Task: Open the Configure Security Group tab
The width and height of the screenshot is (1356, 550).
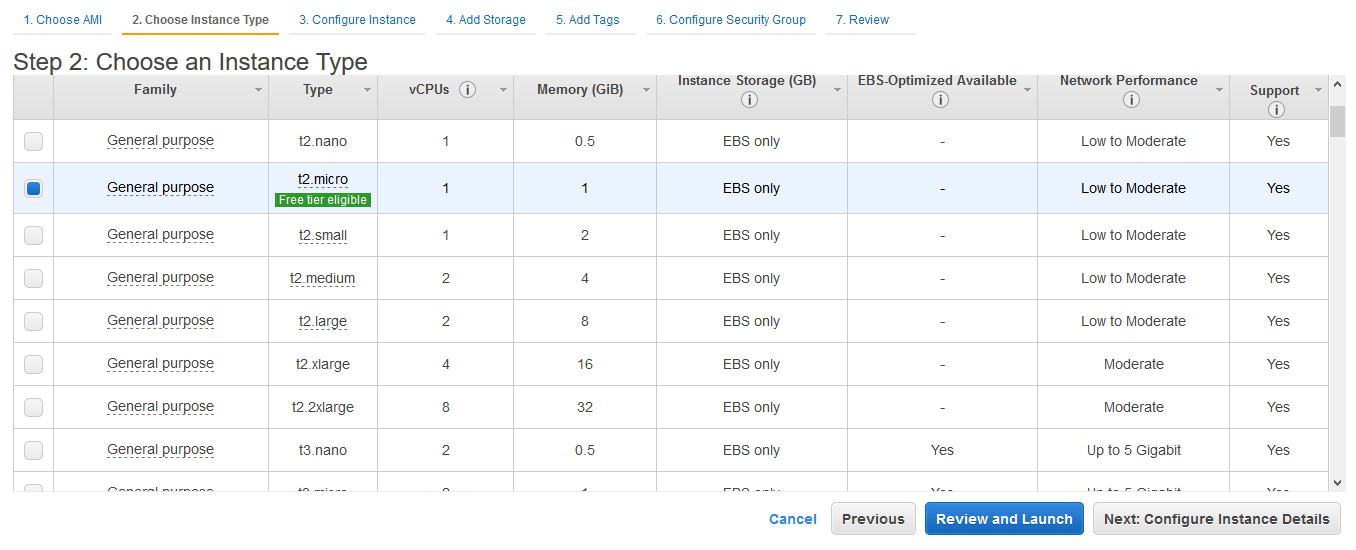Action: [x=731, y=20]
